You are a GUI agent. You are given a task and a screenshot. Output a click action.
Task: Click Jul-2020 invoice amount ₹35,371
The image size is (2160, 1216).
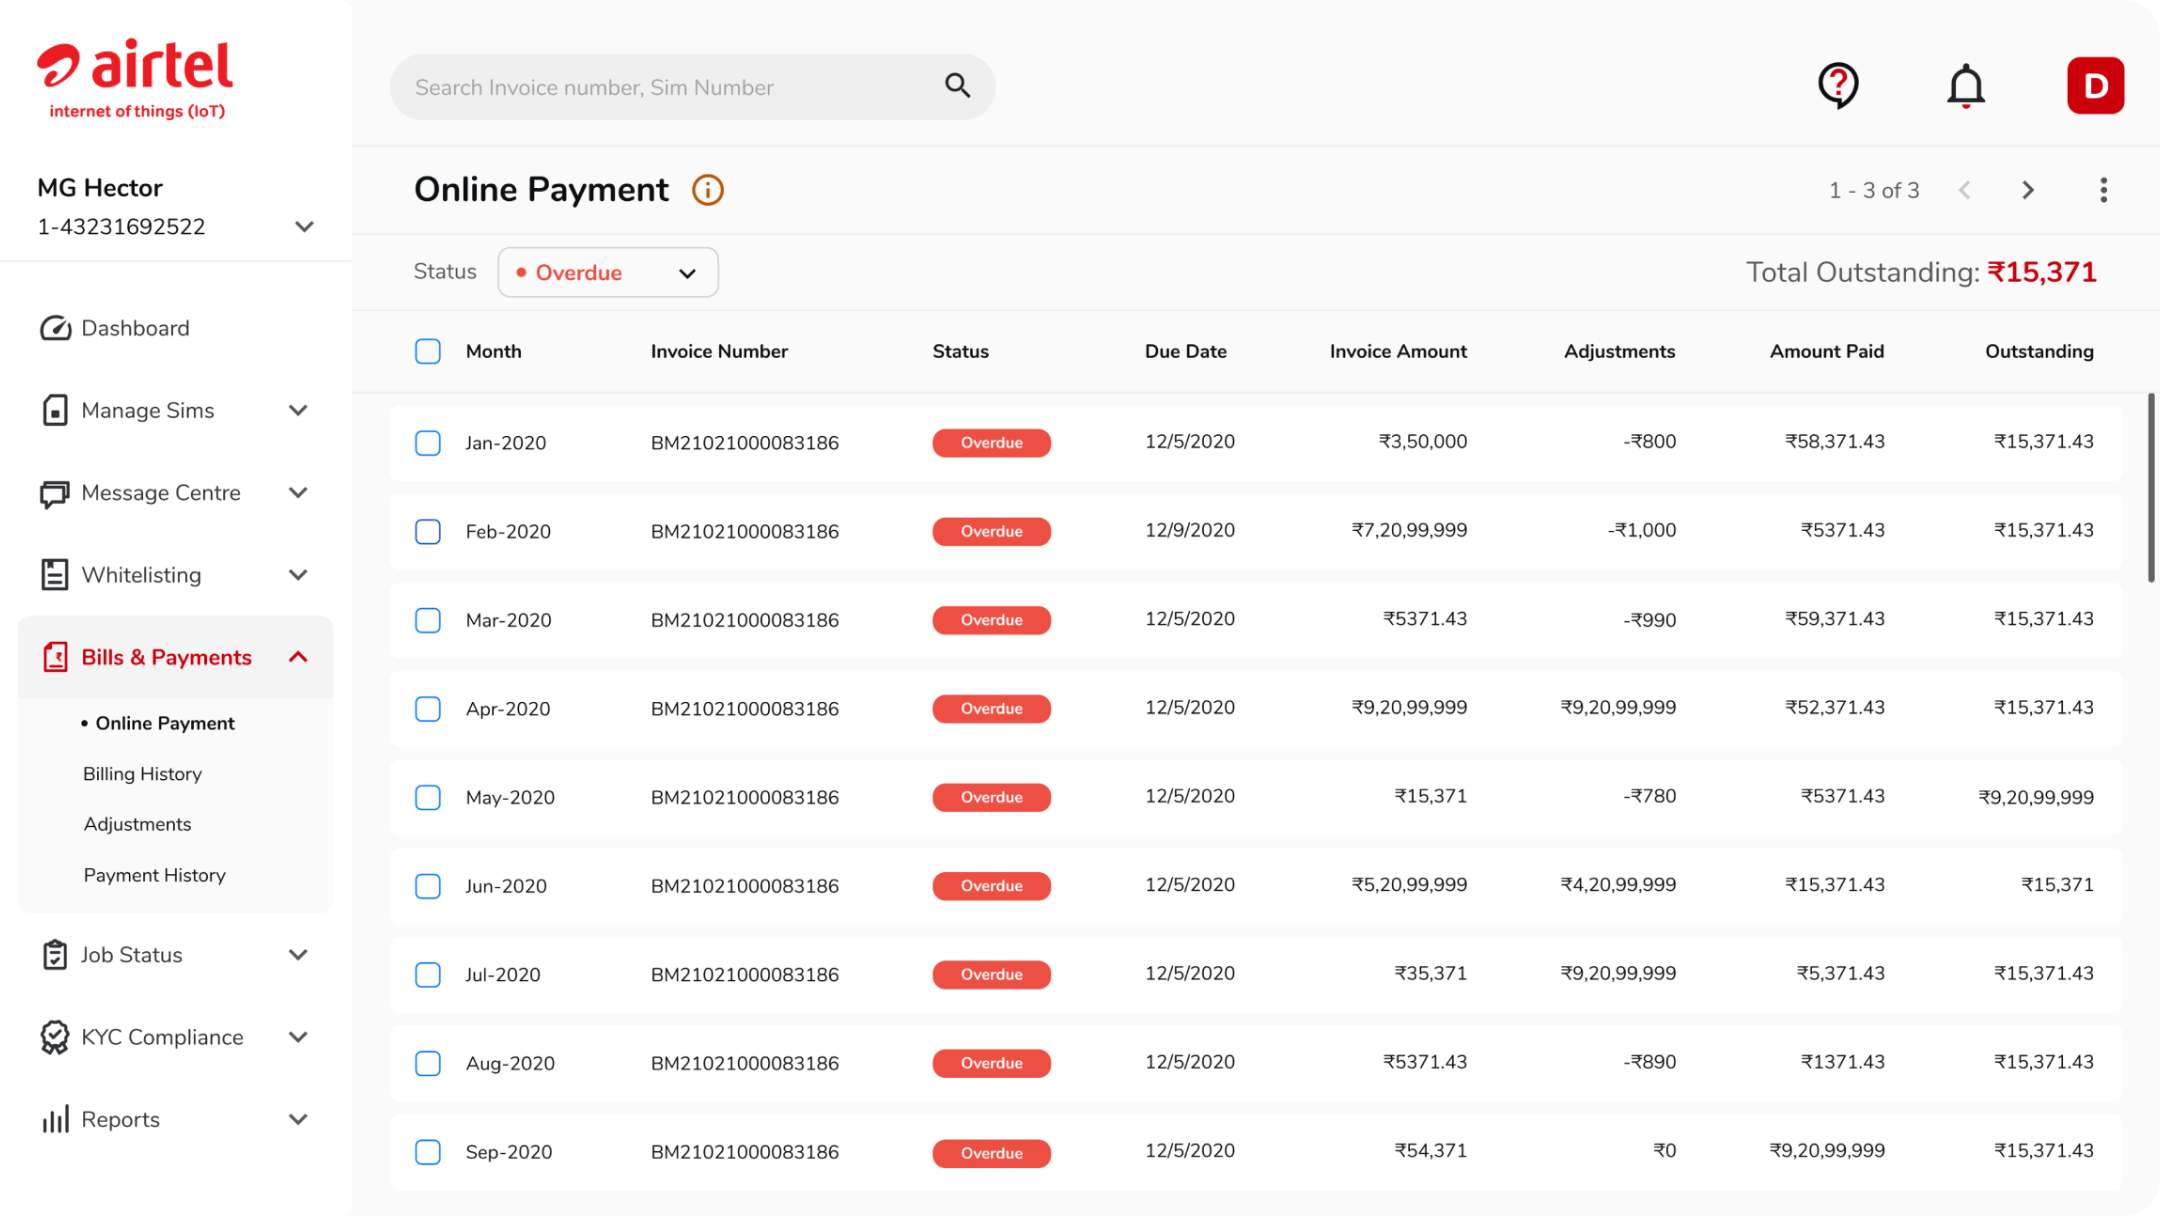[x=1430, y=974]
